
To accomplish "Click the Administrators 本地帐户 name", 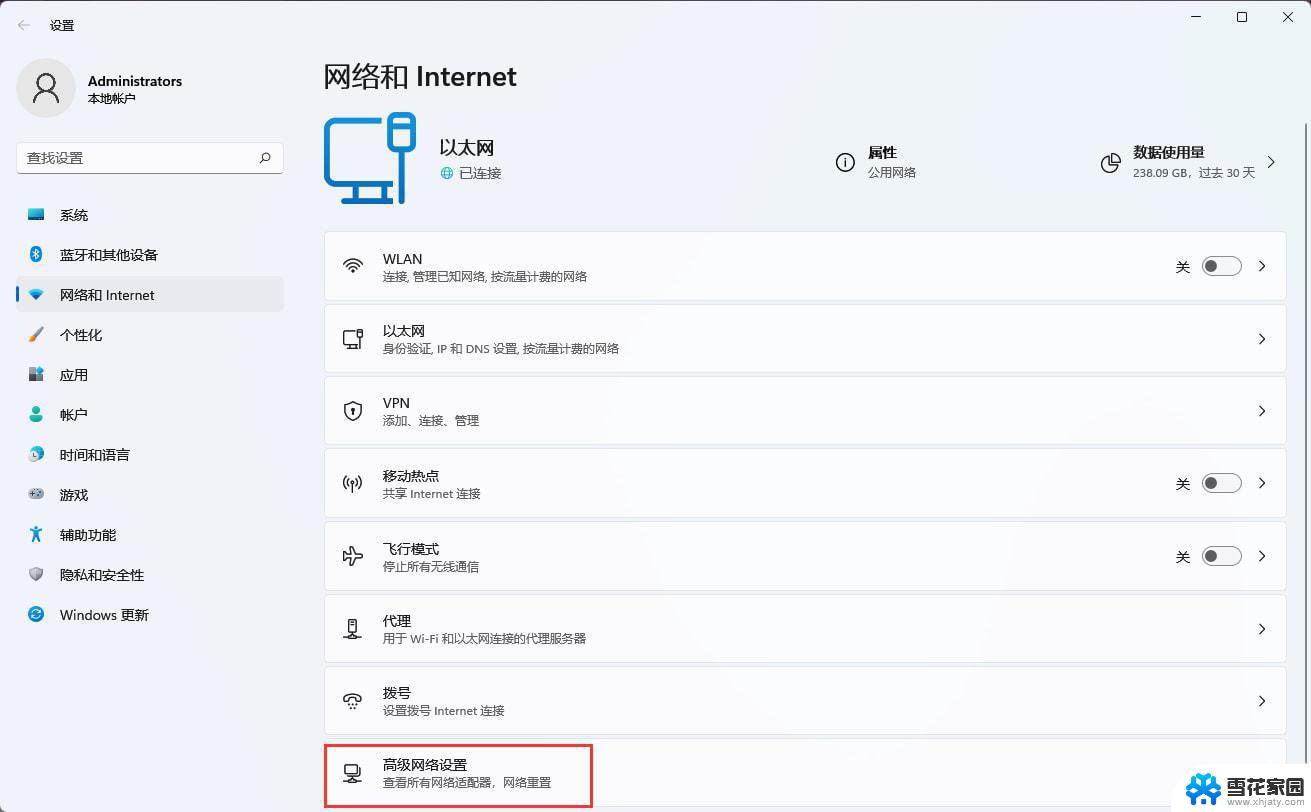I will click(x=134, y=89).
